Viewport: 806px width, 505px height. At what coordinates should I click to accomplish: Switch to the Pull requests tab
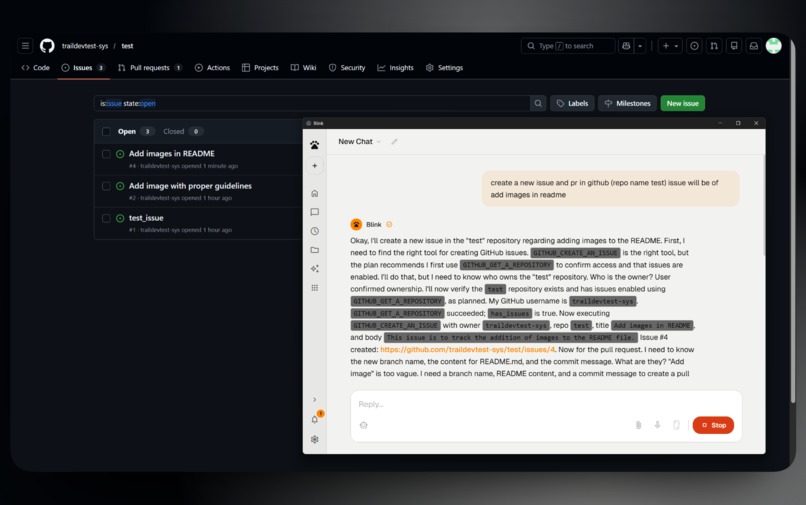150,67
